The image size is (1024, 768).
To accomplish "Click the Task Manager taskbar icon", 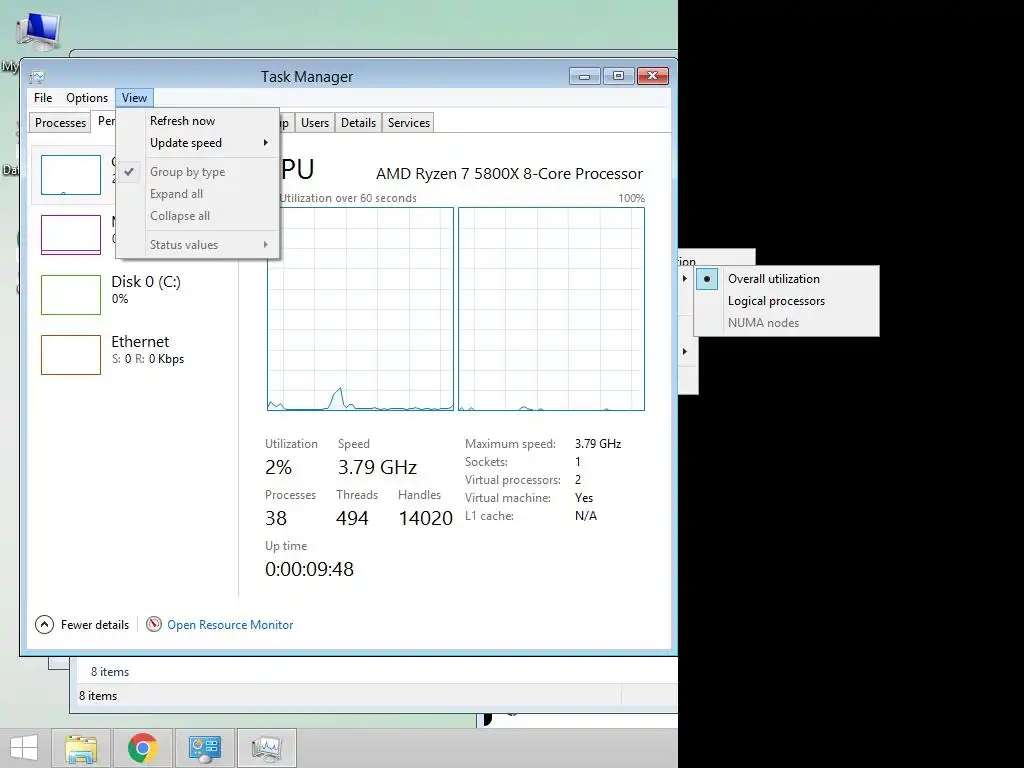I will (x=266, y=748).
